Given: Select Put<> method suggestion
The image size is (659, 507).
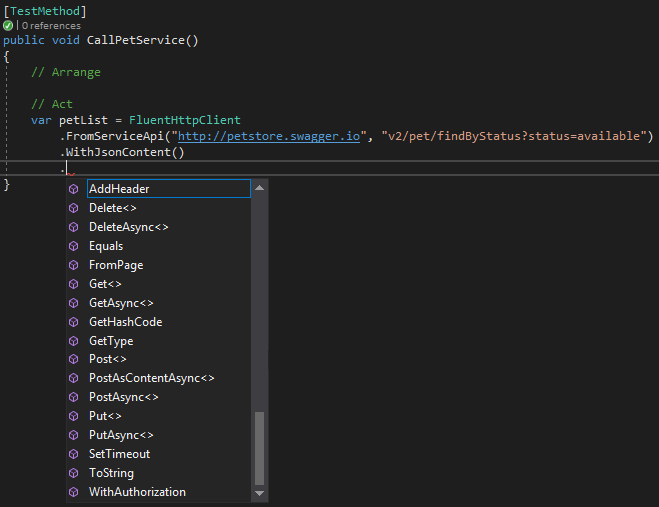Looking at the screenshot, I should 105,416.
